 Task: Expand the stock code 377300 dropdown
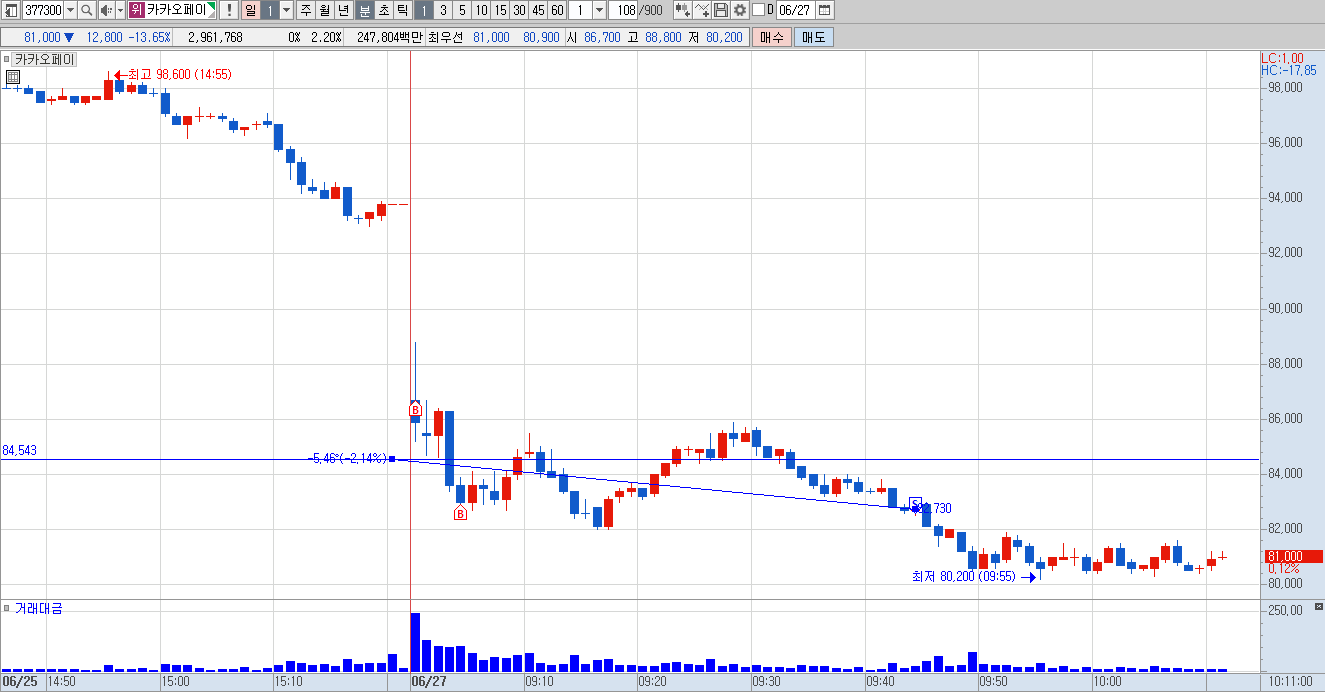pos(70,10)
